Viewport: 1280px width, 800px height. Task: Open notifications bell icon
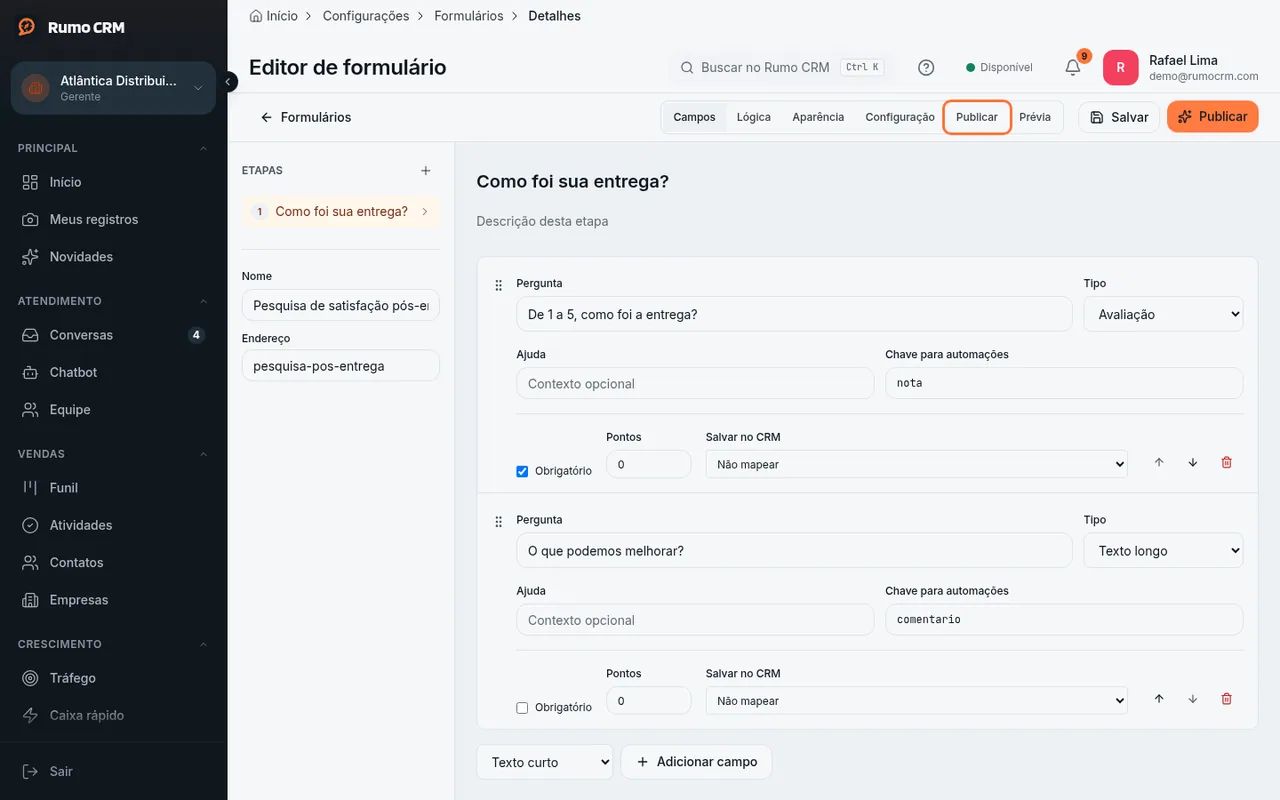1073,67
